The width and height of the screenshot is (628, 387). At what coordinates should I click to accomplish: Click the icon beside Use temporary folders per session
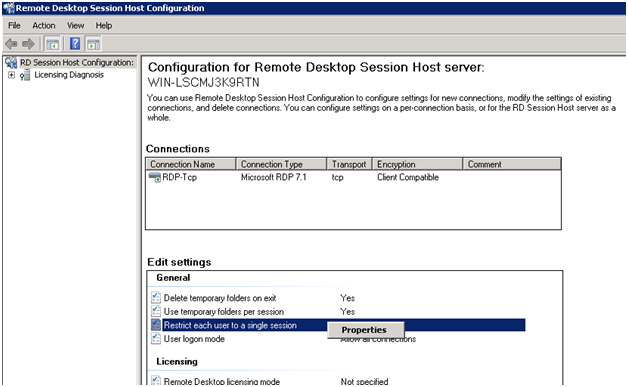click(156, 311)
